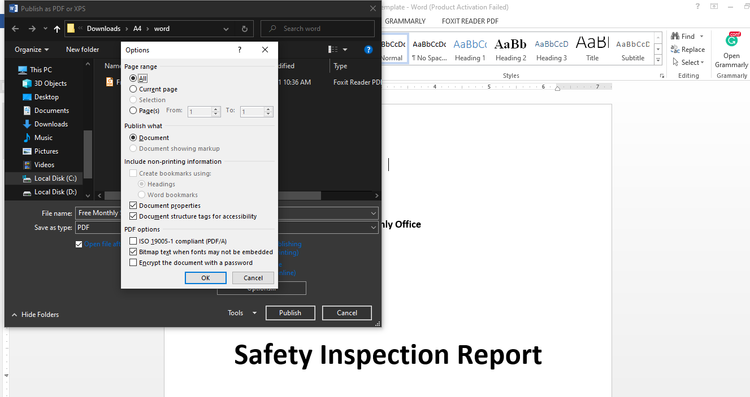This screenshot has height=397, width=750.
Task: Switch to the FOXIT READER PDF tab
Action: (470, 21)
